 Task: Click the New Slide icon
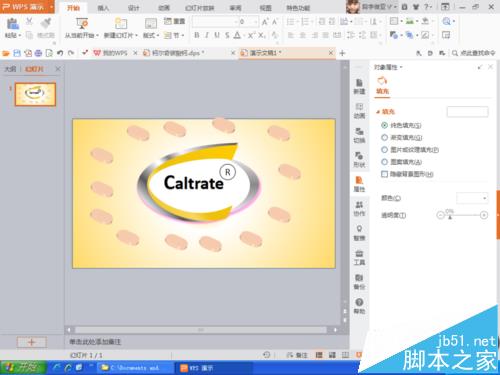click(x=121, y=24)
